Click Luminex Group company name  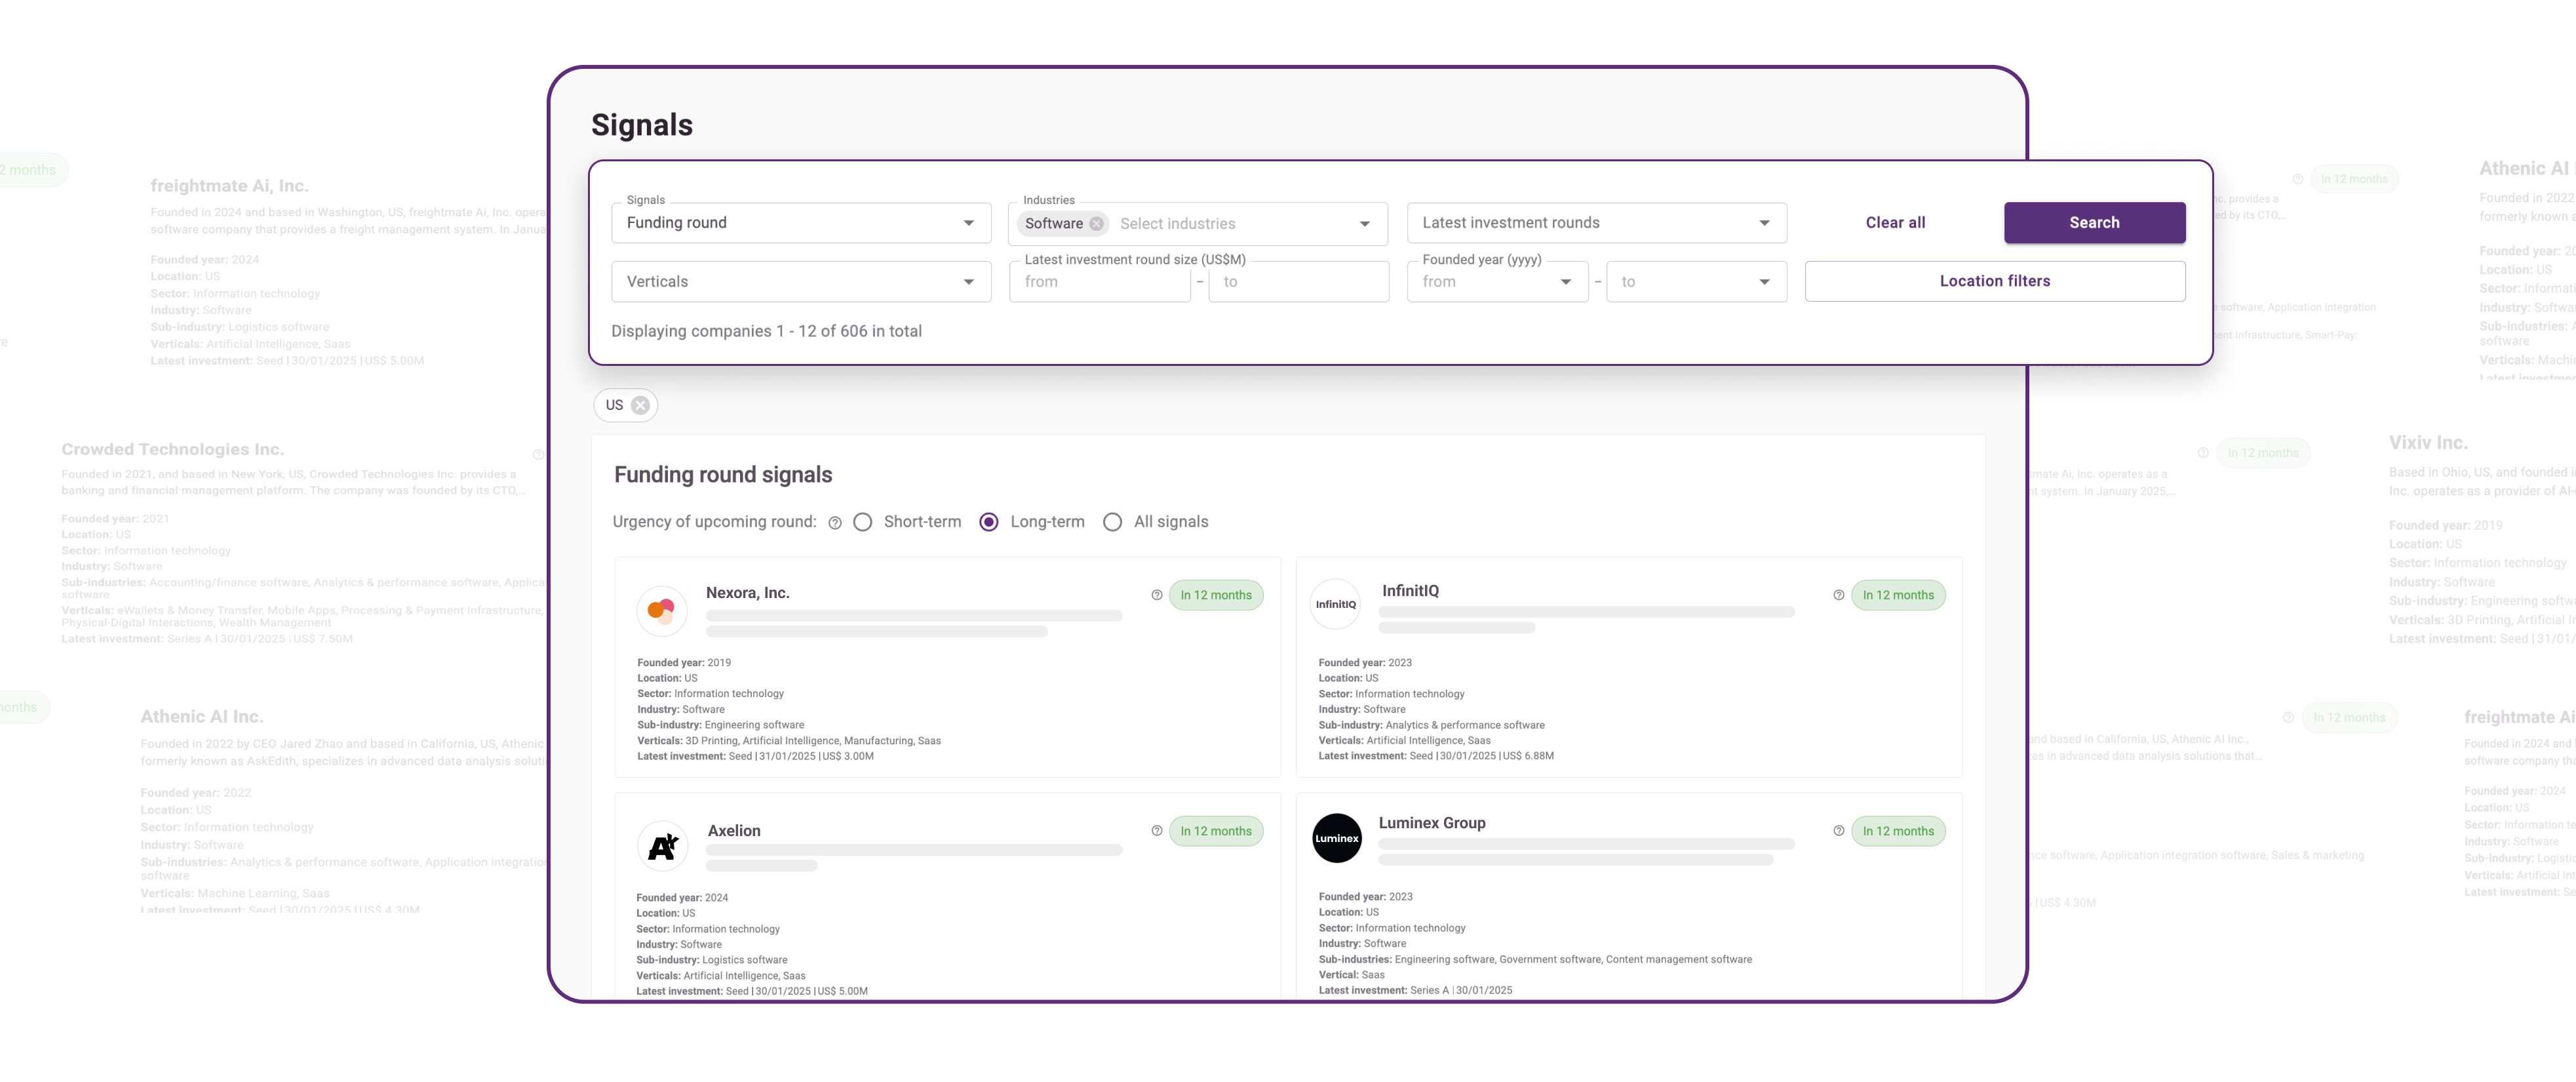click(x=1432, y=823)
